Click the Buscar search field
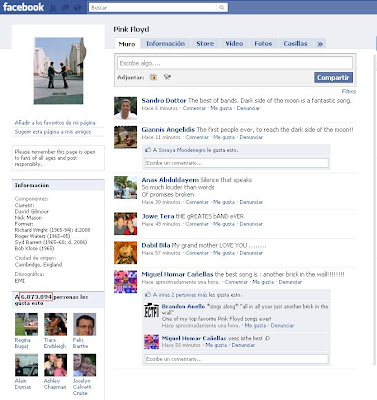377x400 pixels. click(153, 7)
